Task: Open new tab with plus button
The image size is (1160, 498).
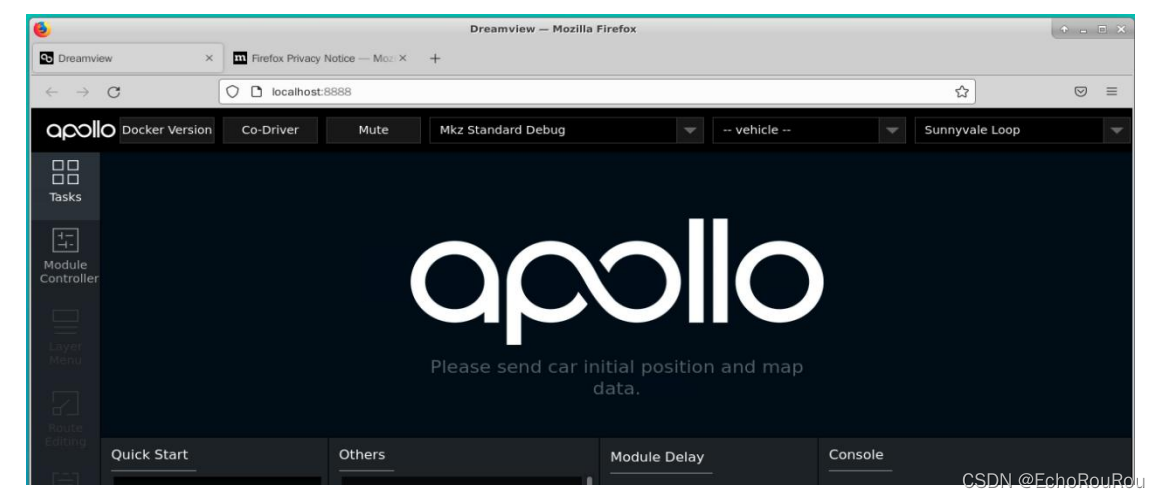Action: 435,58
